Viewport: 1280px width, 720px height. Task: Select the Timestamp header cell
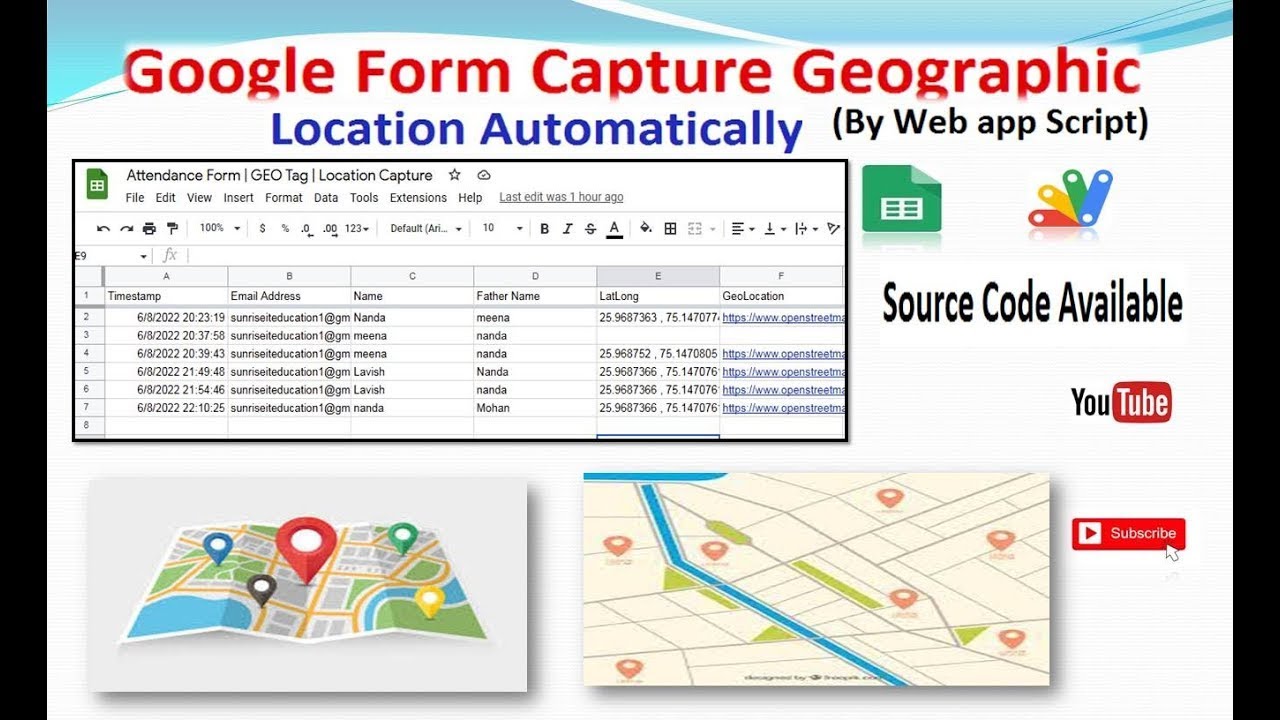coord(166,296)
